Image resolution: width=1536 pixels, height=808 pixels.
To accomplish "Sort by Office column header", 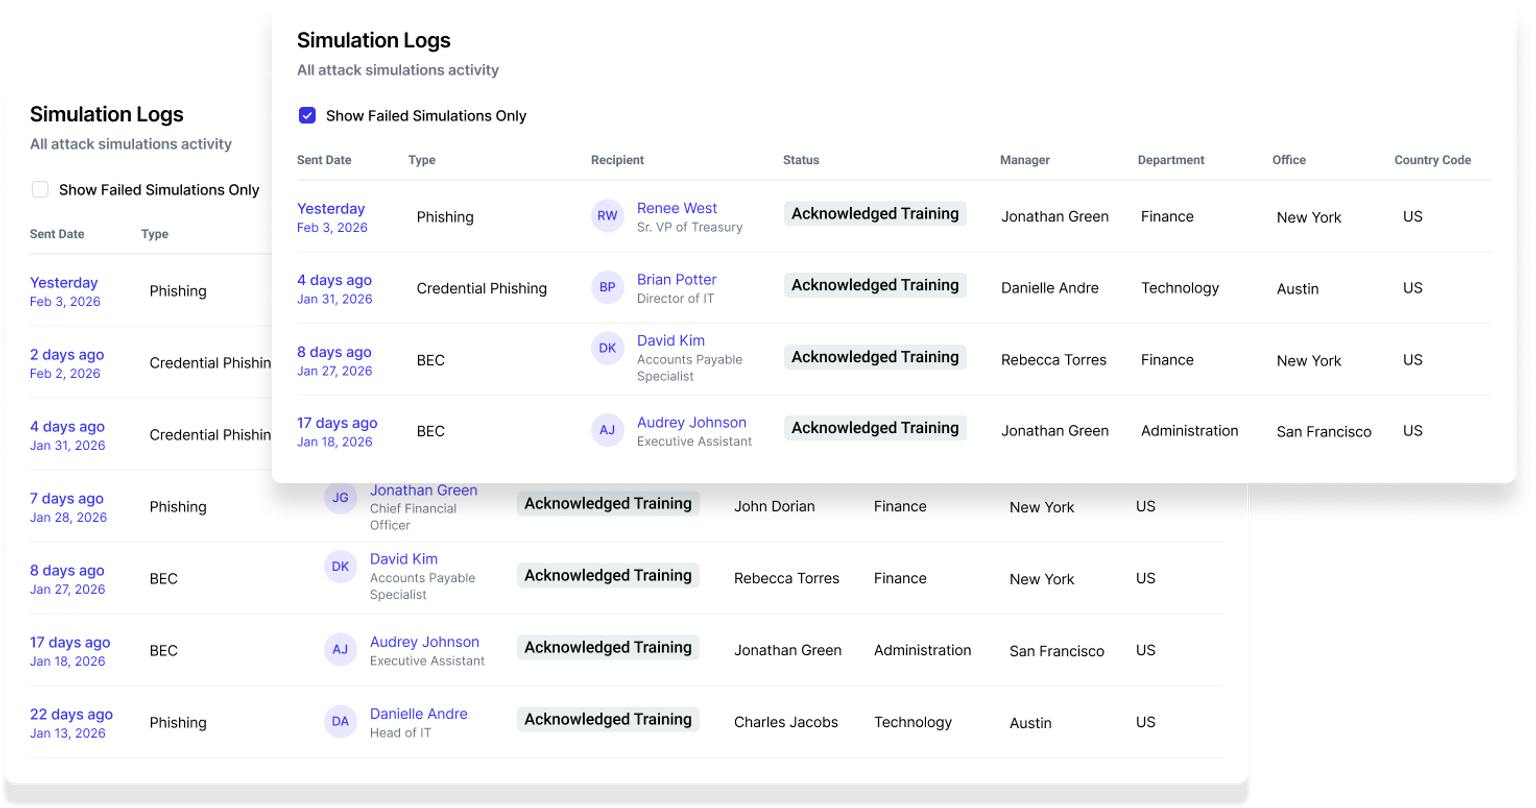I will [x=1289, y=160].
